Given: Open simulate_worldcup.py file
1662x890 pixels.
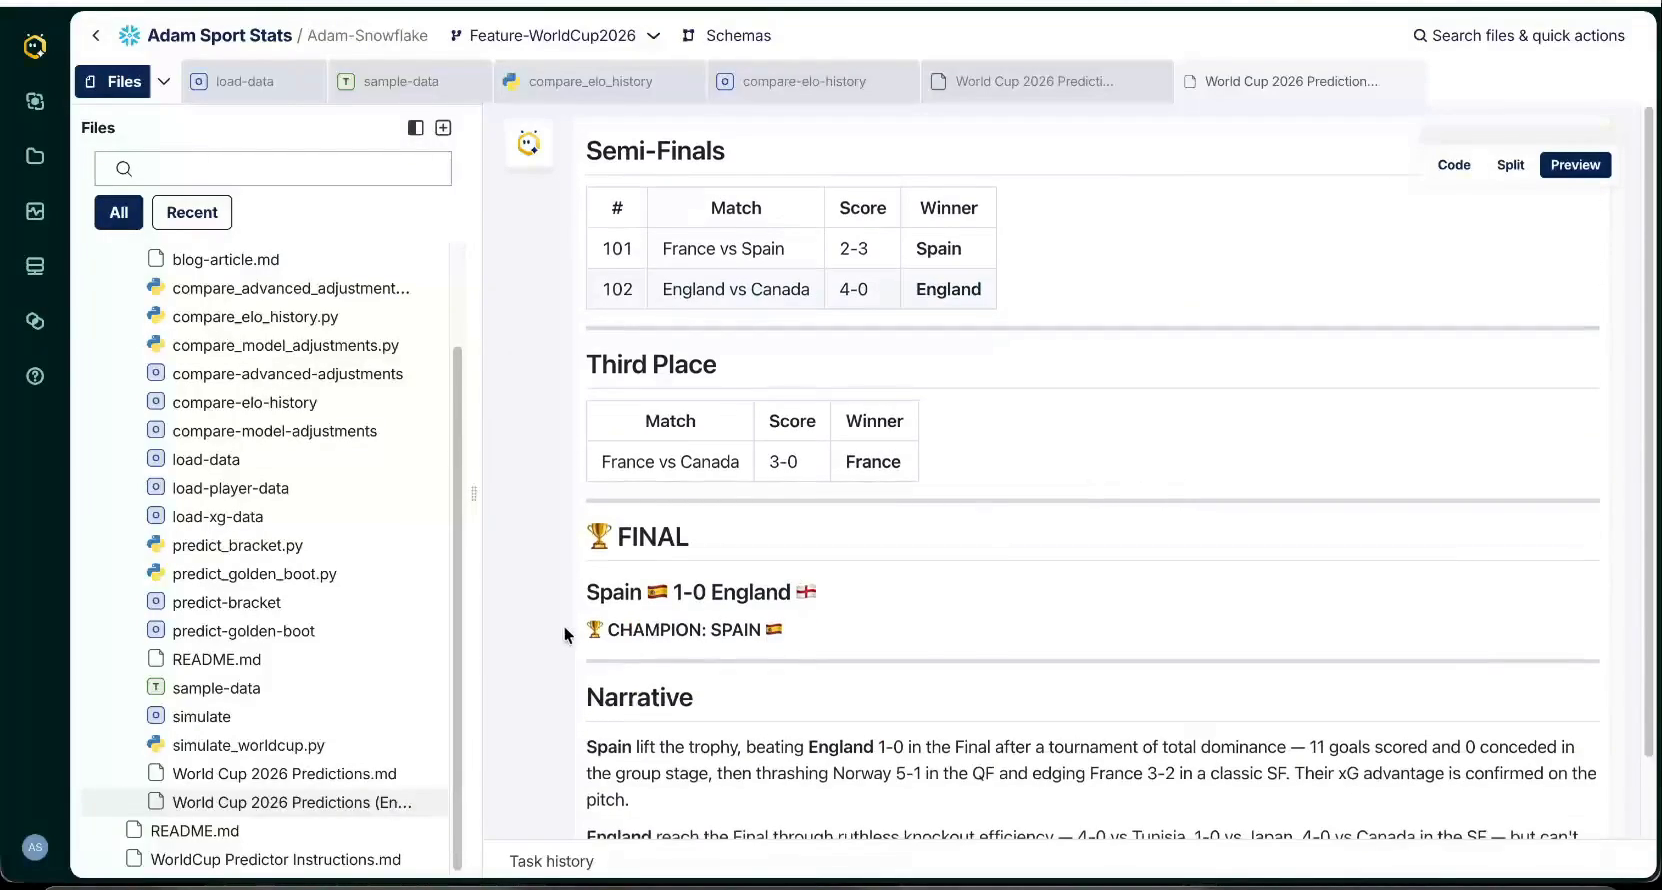Looking at the screenshot, I should [x=248, y=745].
